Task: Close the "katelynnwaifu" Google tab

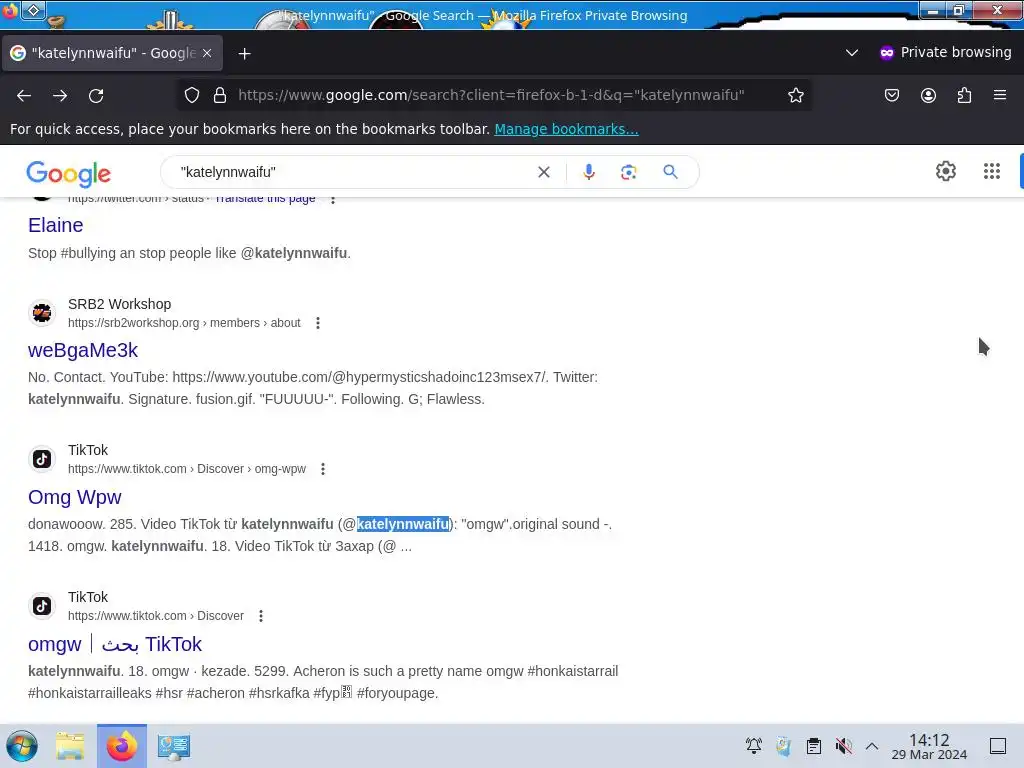Action: pos(207,53)
